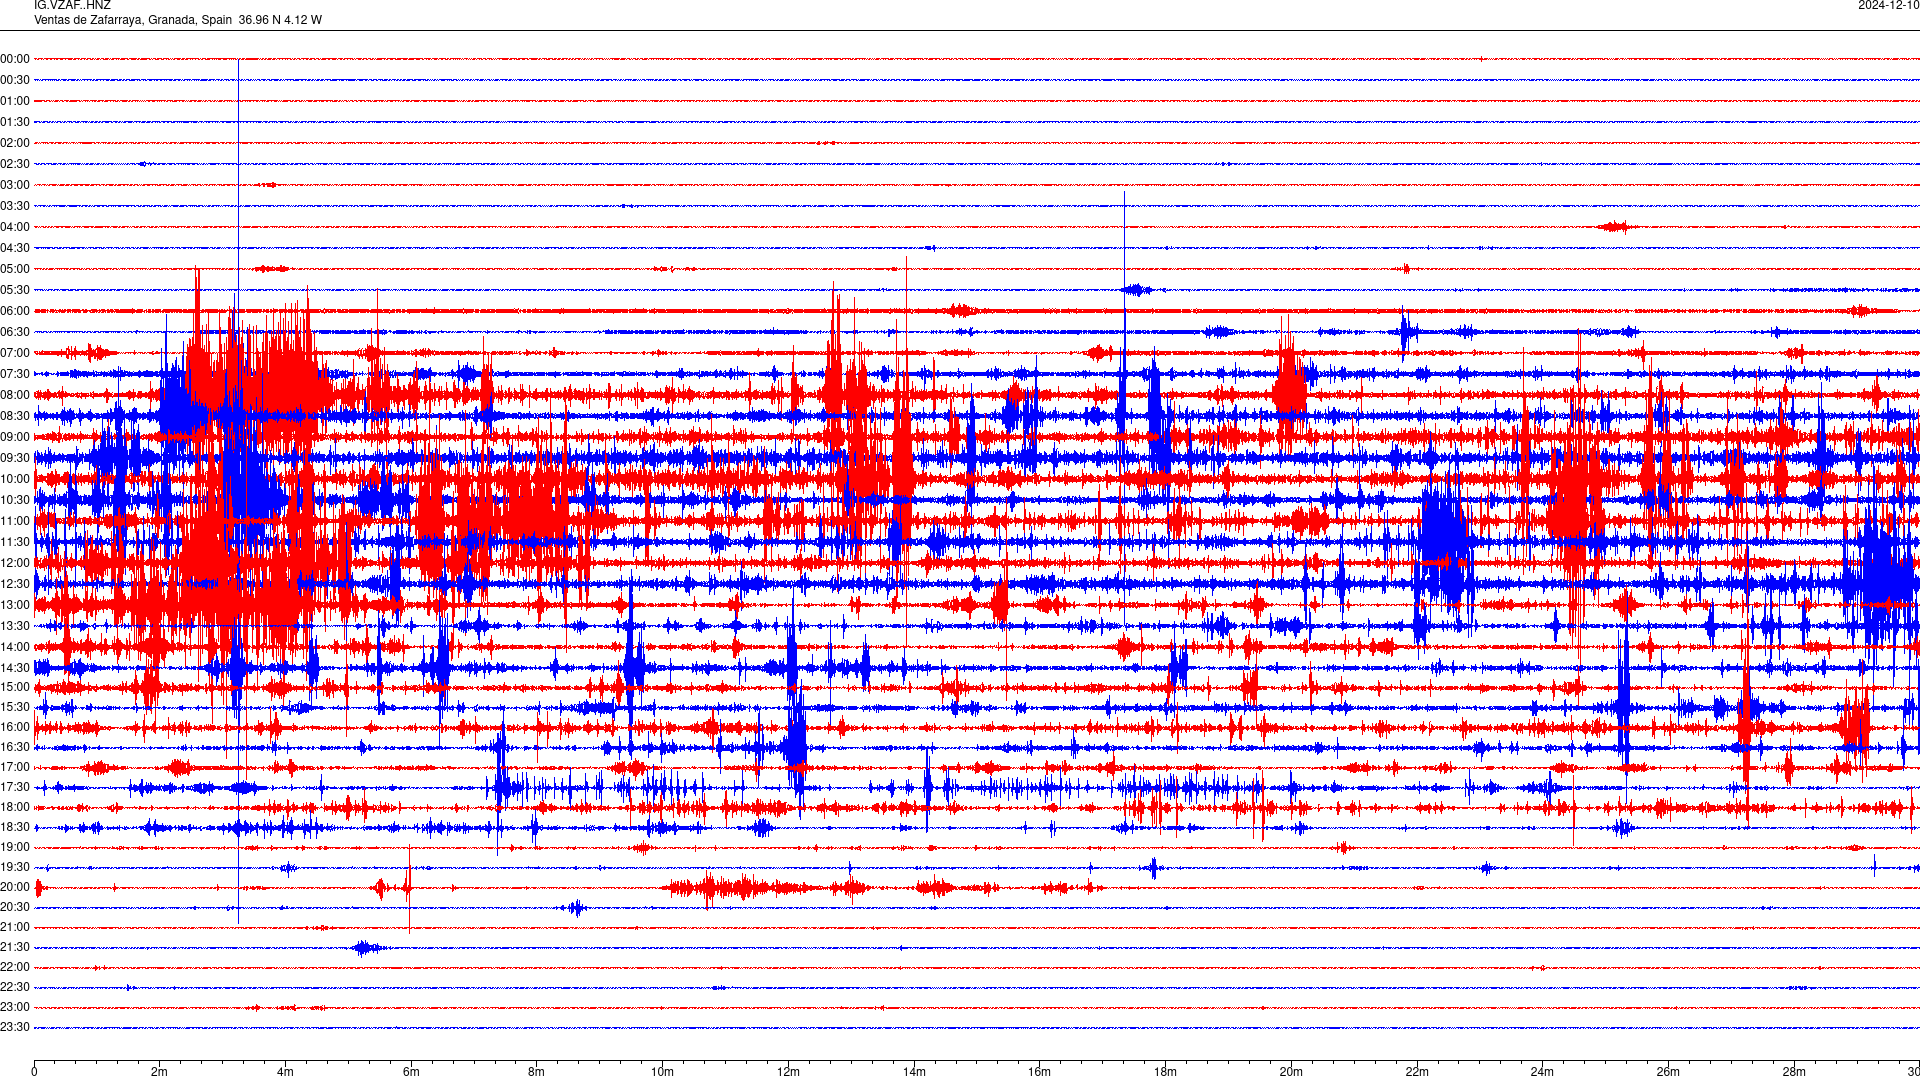
Task: Click the date 2024-12-10 label
Action: (x=1889, y=6)
